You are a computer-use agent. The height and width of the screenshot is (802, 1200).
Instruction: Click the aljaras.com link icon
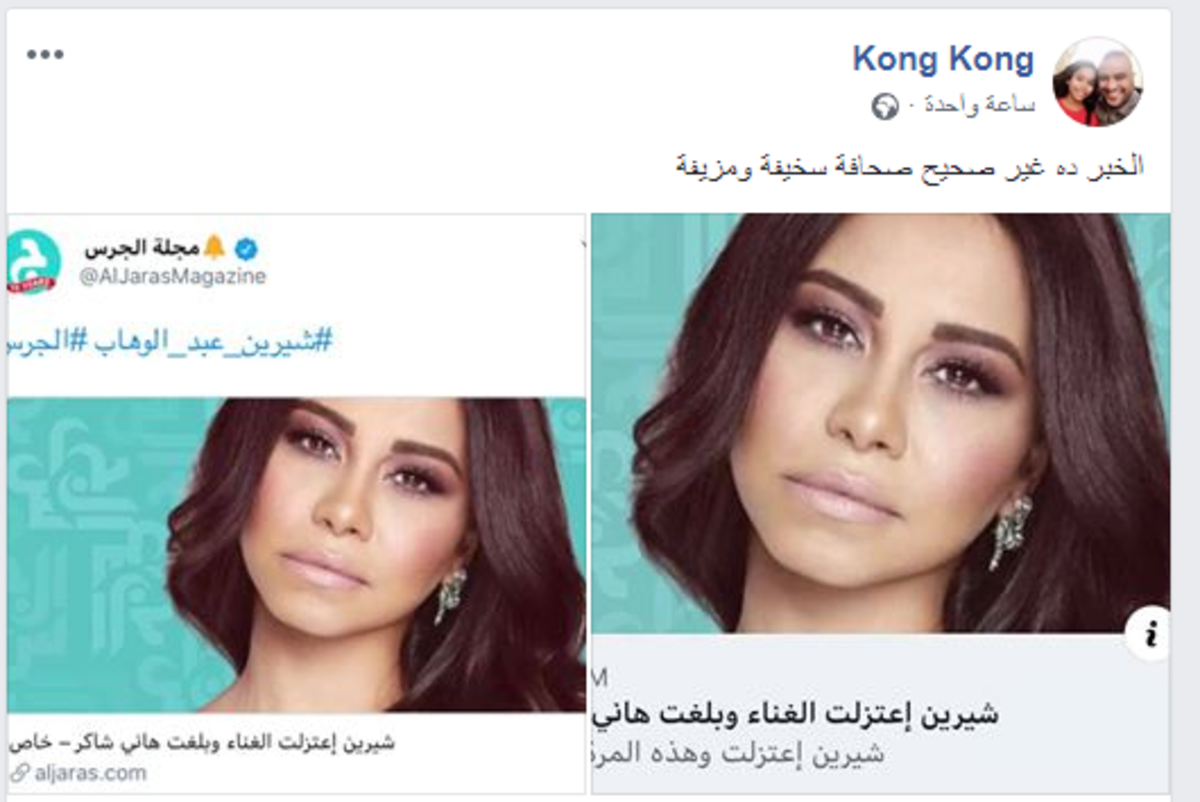tap(19, 772)
